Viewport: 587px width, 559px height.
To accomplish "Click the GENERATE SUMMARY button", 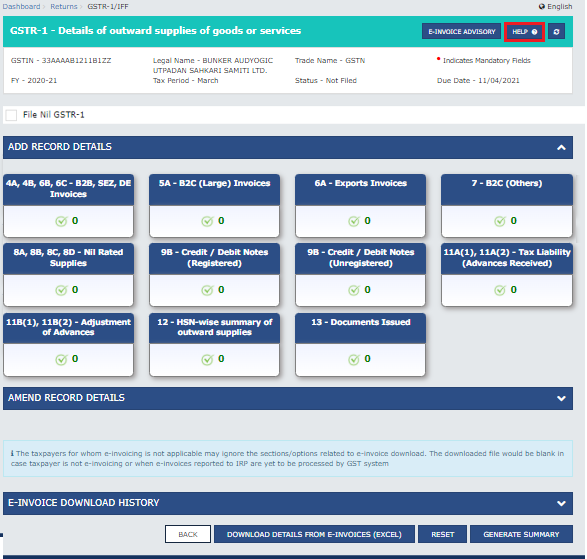I will click(521, 534).
